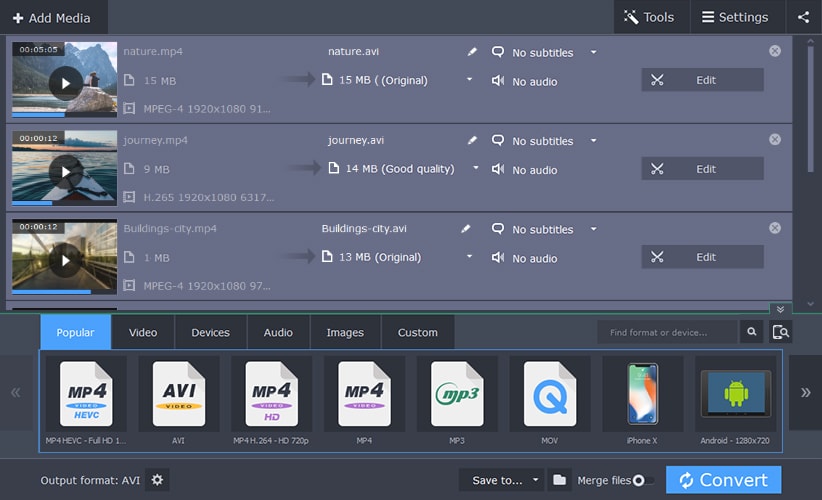Toggle the Merge files switch
The height and width of the screenshot is (500, 822).
[x=643, y=481]
